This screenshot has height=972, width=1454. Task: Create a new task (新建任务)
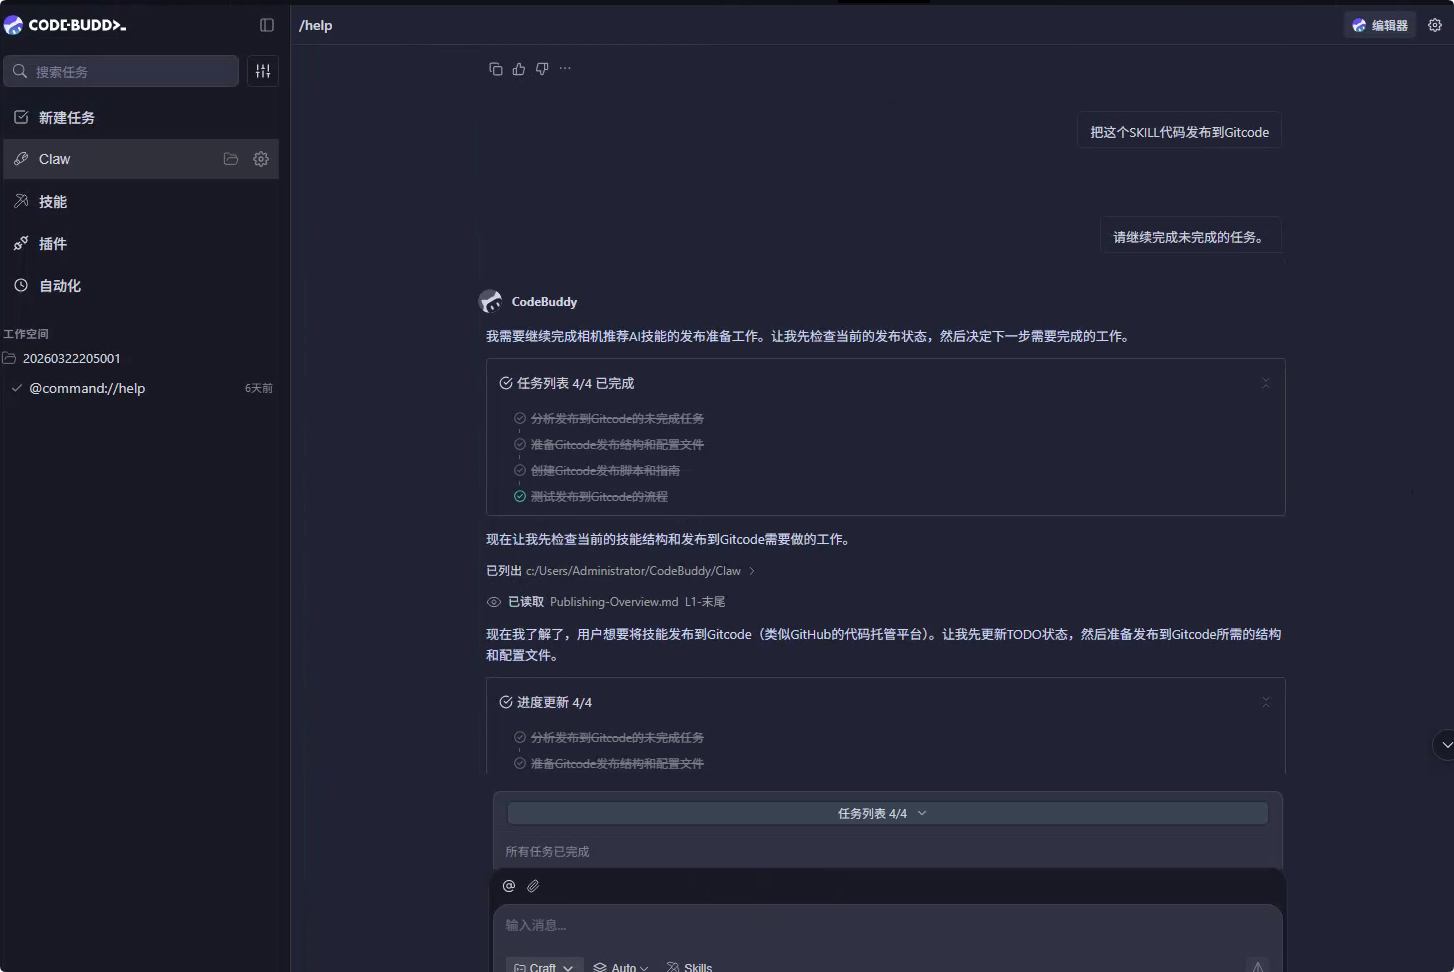pyautogui.click(x=140, y=117)
